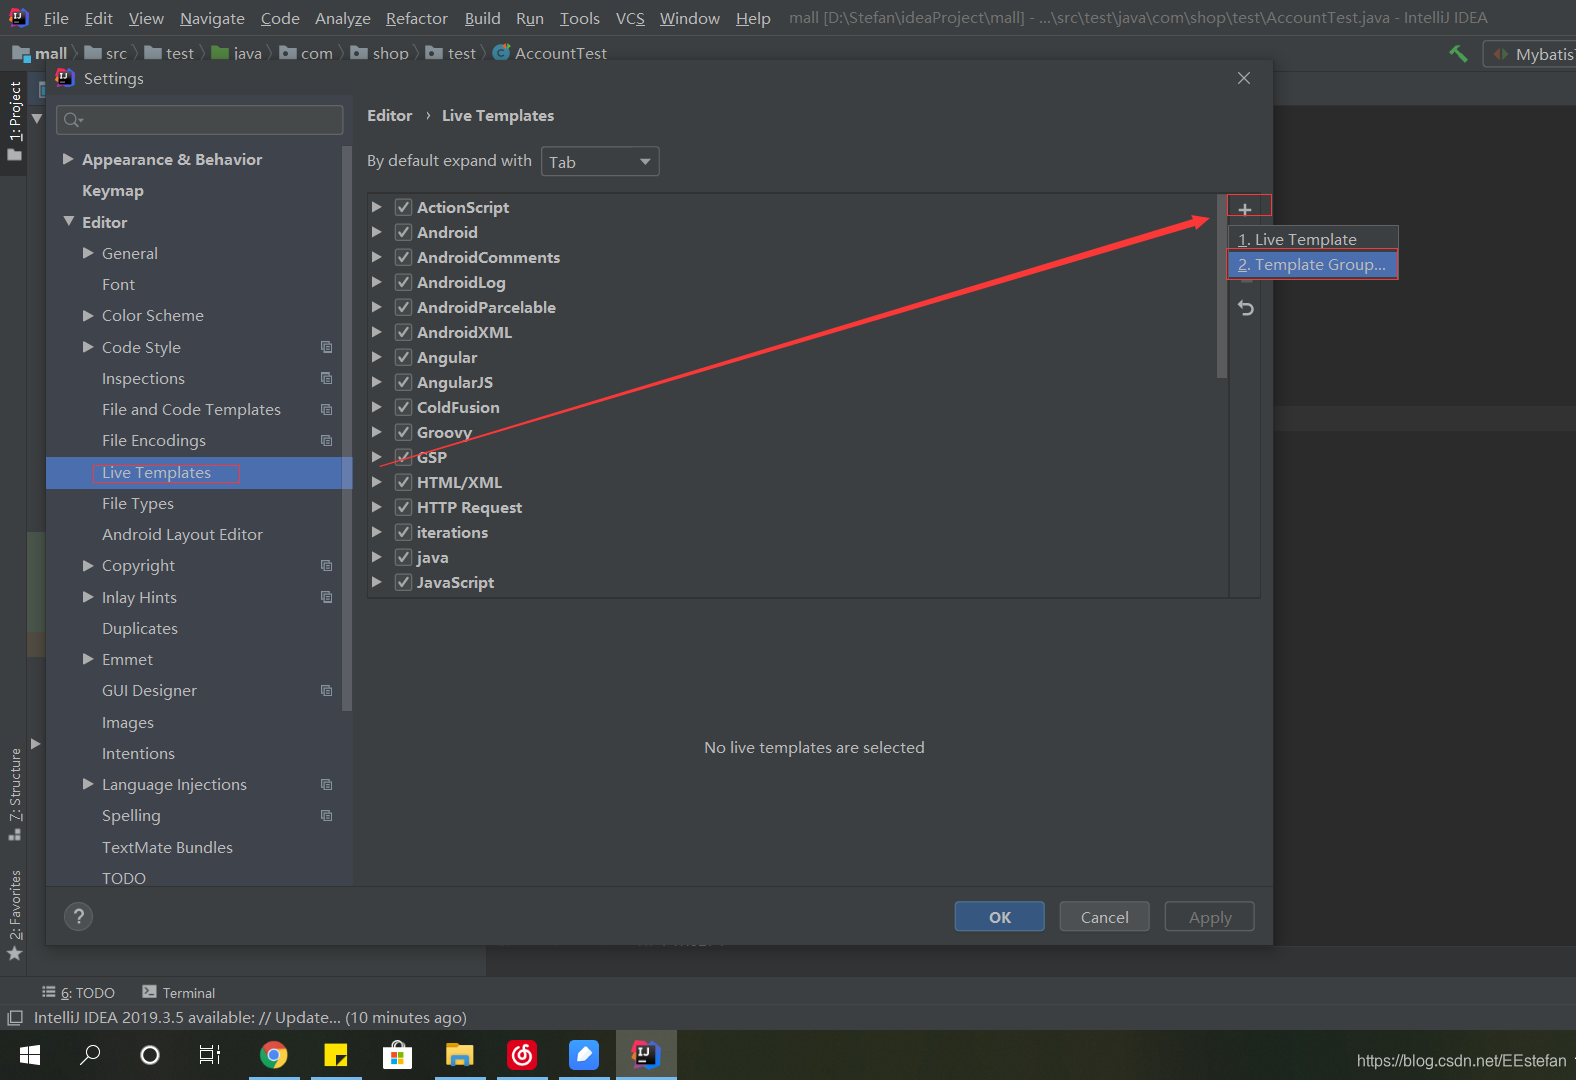This screenshot has width=1576, height=1080.
Task: Open Chrome from the taskbar
Action: [x=273, y=1055]
